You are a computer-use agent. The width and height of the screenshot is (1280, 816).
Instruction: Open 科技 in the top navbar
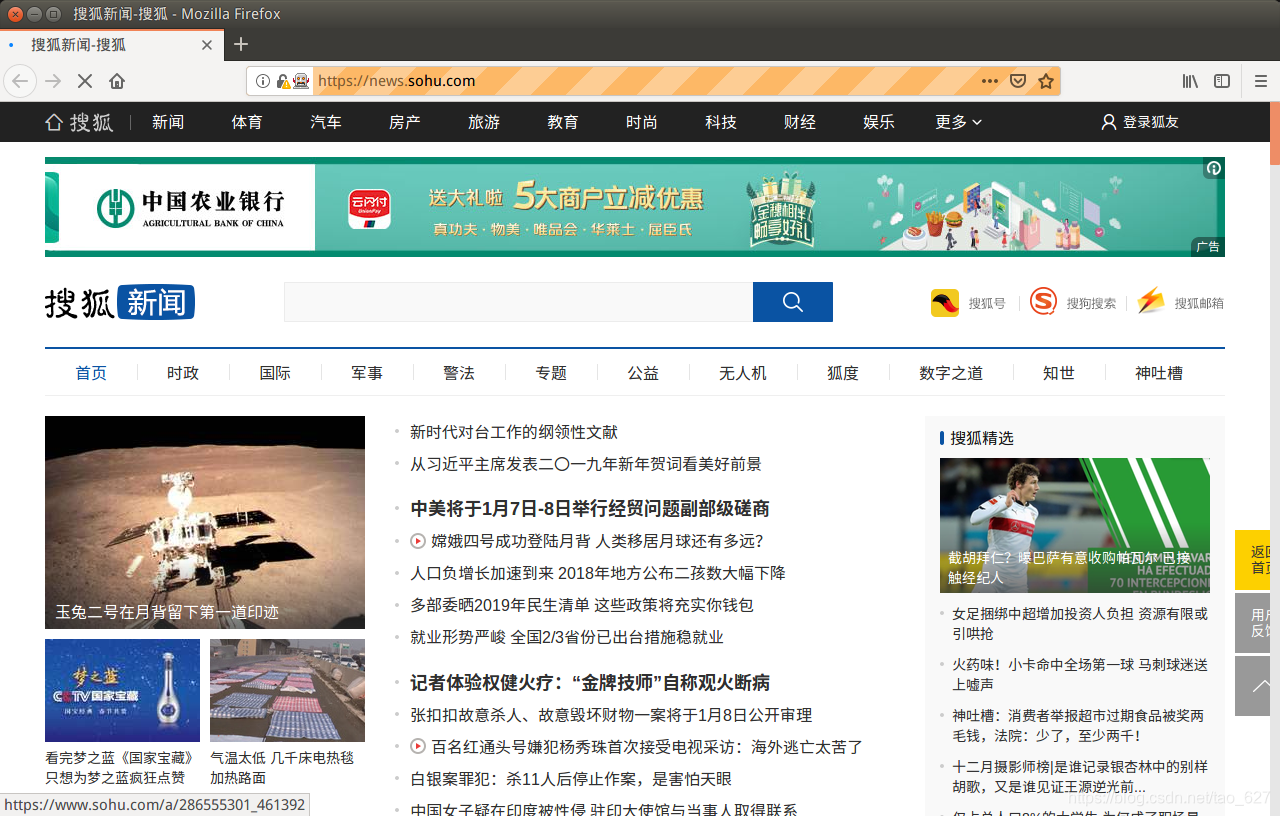click(x=721, y=122)
